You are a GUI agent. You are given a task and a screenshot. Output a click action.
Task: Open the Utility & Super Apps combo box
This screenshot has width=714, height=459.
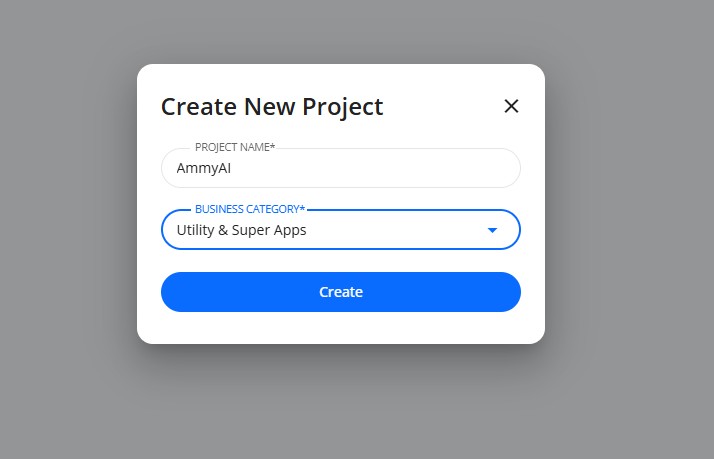pos(340,230)
